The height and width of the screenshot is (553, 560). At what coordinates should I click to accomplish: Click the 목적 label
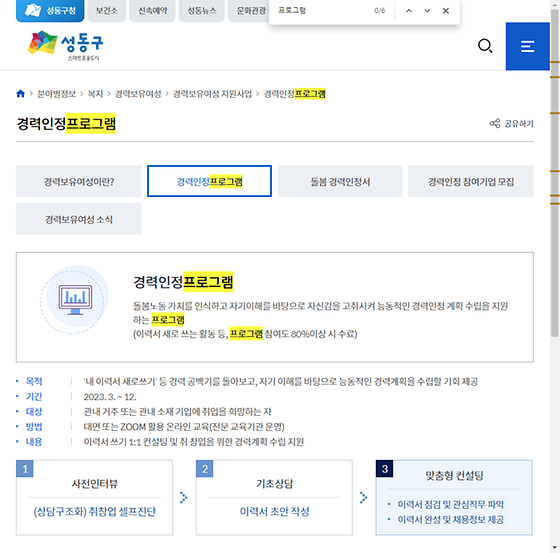point(34,382)
